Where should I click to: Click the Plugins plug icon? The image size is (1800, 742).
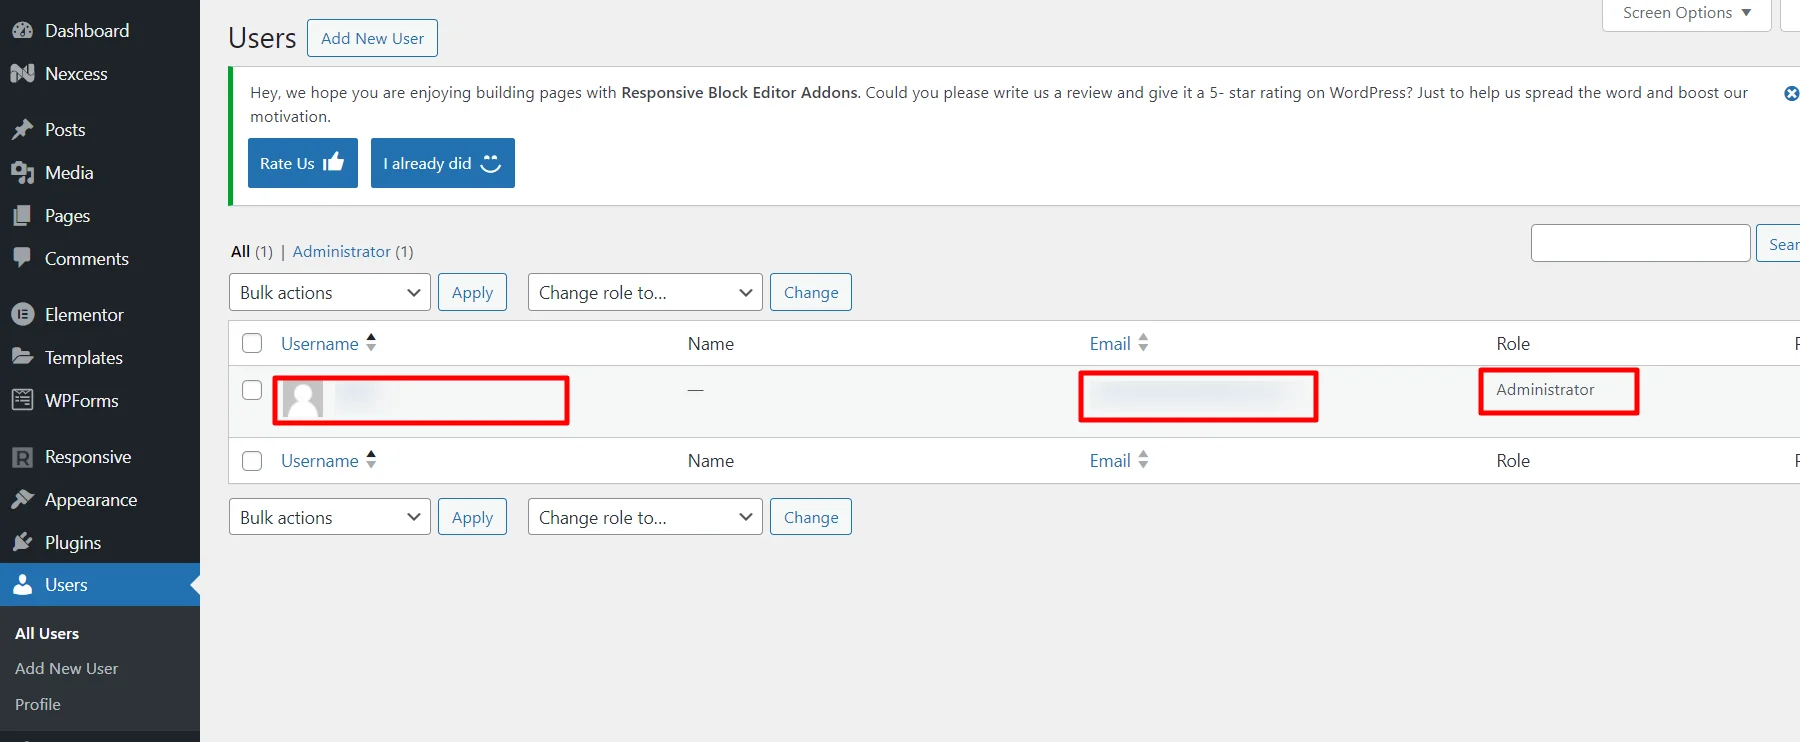[22, 543]
